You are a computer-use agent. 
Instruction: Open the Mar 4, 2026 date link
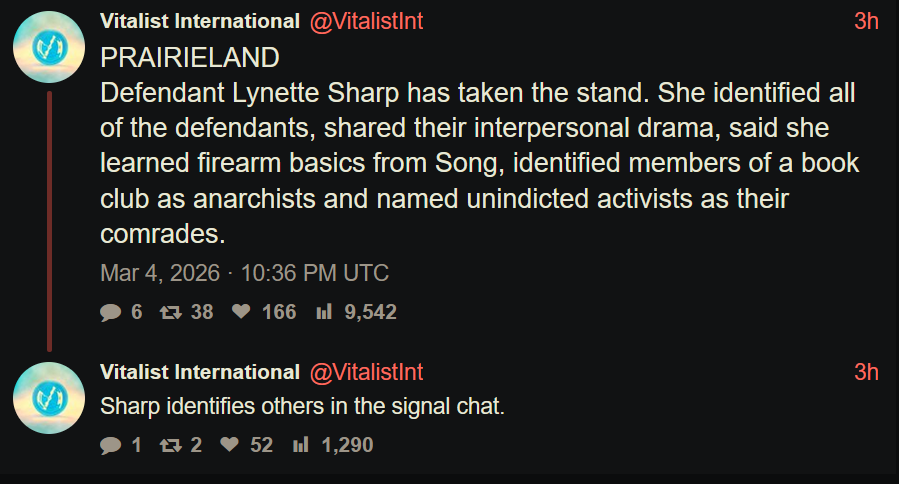(x=244, y=272)
